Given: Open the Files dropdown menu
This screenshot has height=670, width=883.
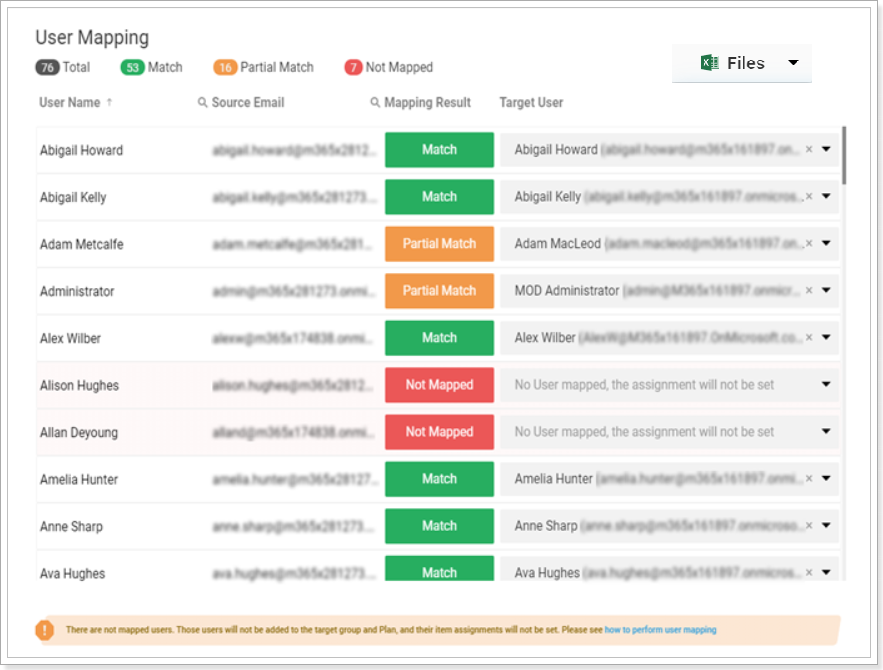Looking at the screenshot, I should point(793,62).
